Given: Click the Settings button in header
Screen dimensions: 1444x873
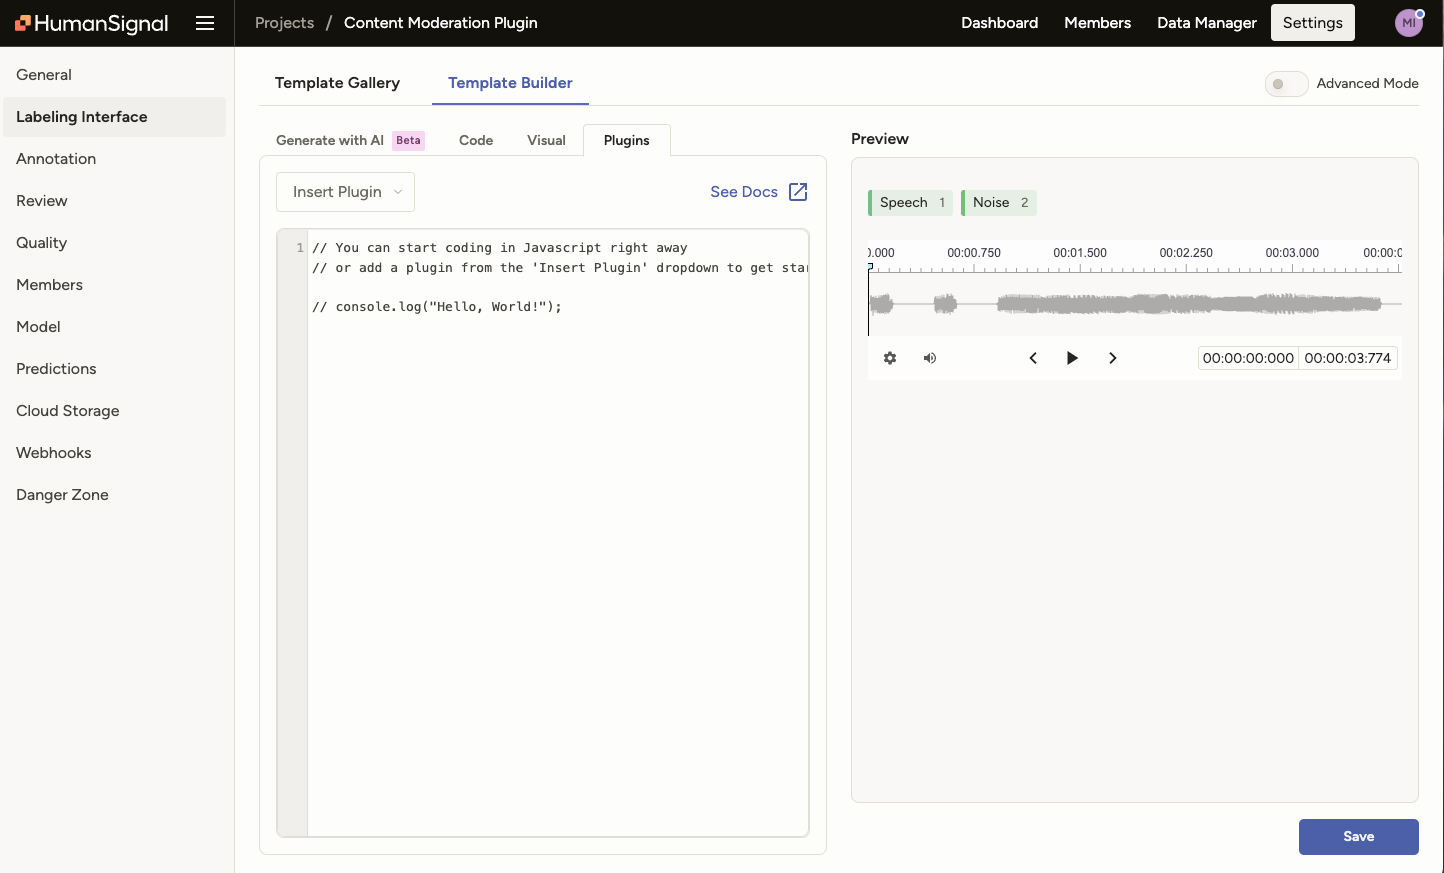Looking at the screenshot, I should click(1312, 23).
